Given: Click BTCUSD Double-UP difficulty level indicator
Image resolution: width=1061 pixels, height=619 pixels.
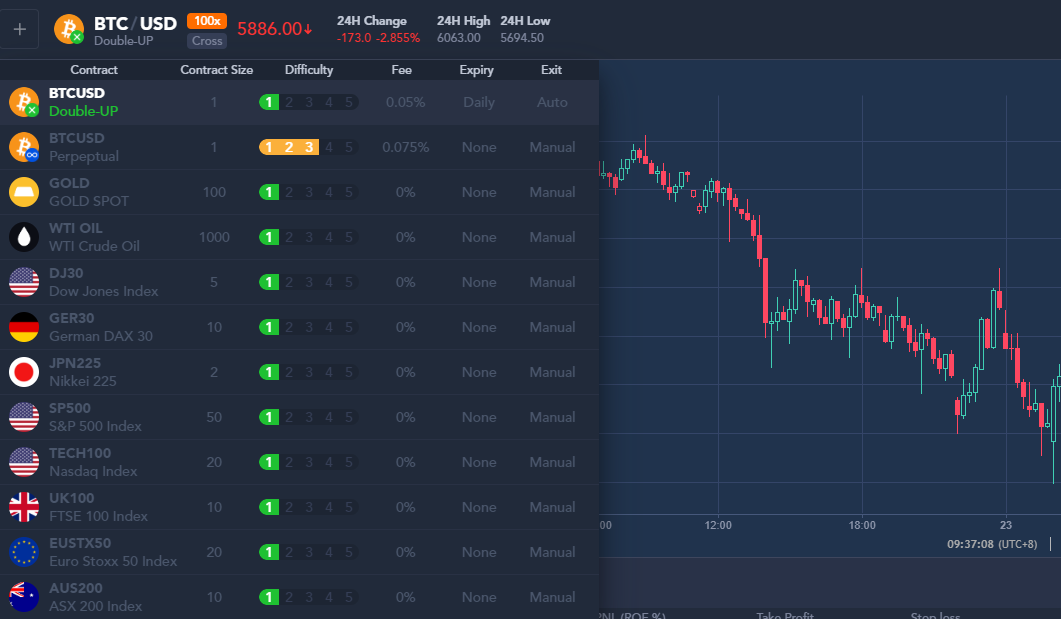Looking at the screenshot, I should pyautogui.click(x=309, y=102).
